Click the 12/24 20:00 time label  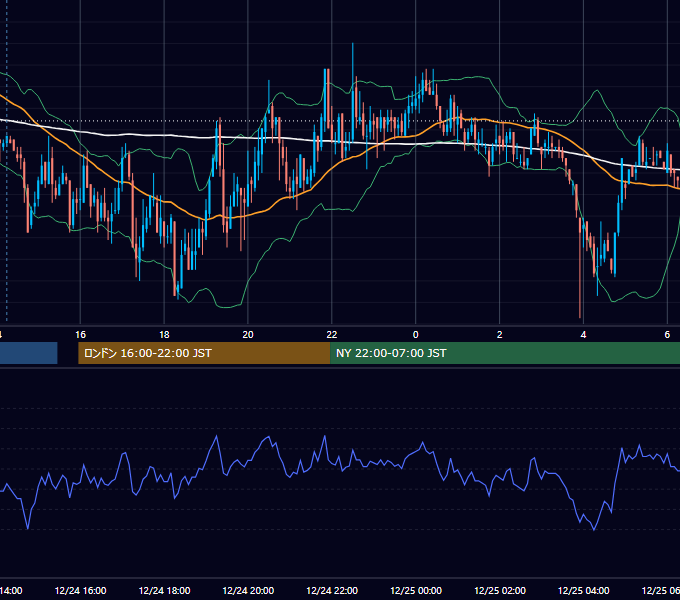(248, 590)
